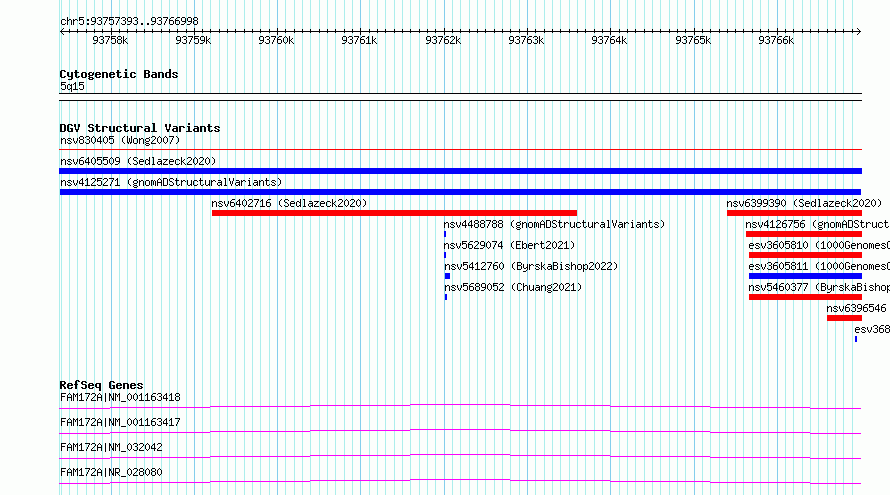Select the FAM172A|NM_001163418 gene label
Viewport: 890px width, 495px height.
(x=120, y=397)
